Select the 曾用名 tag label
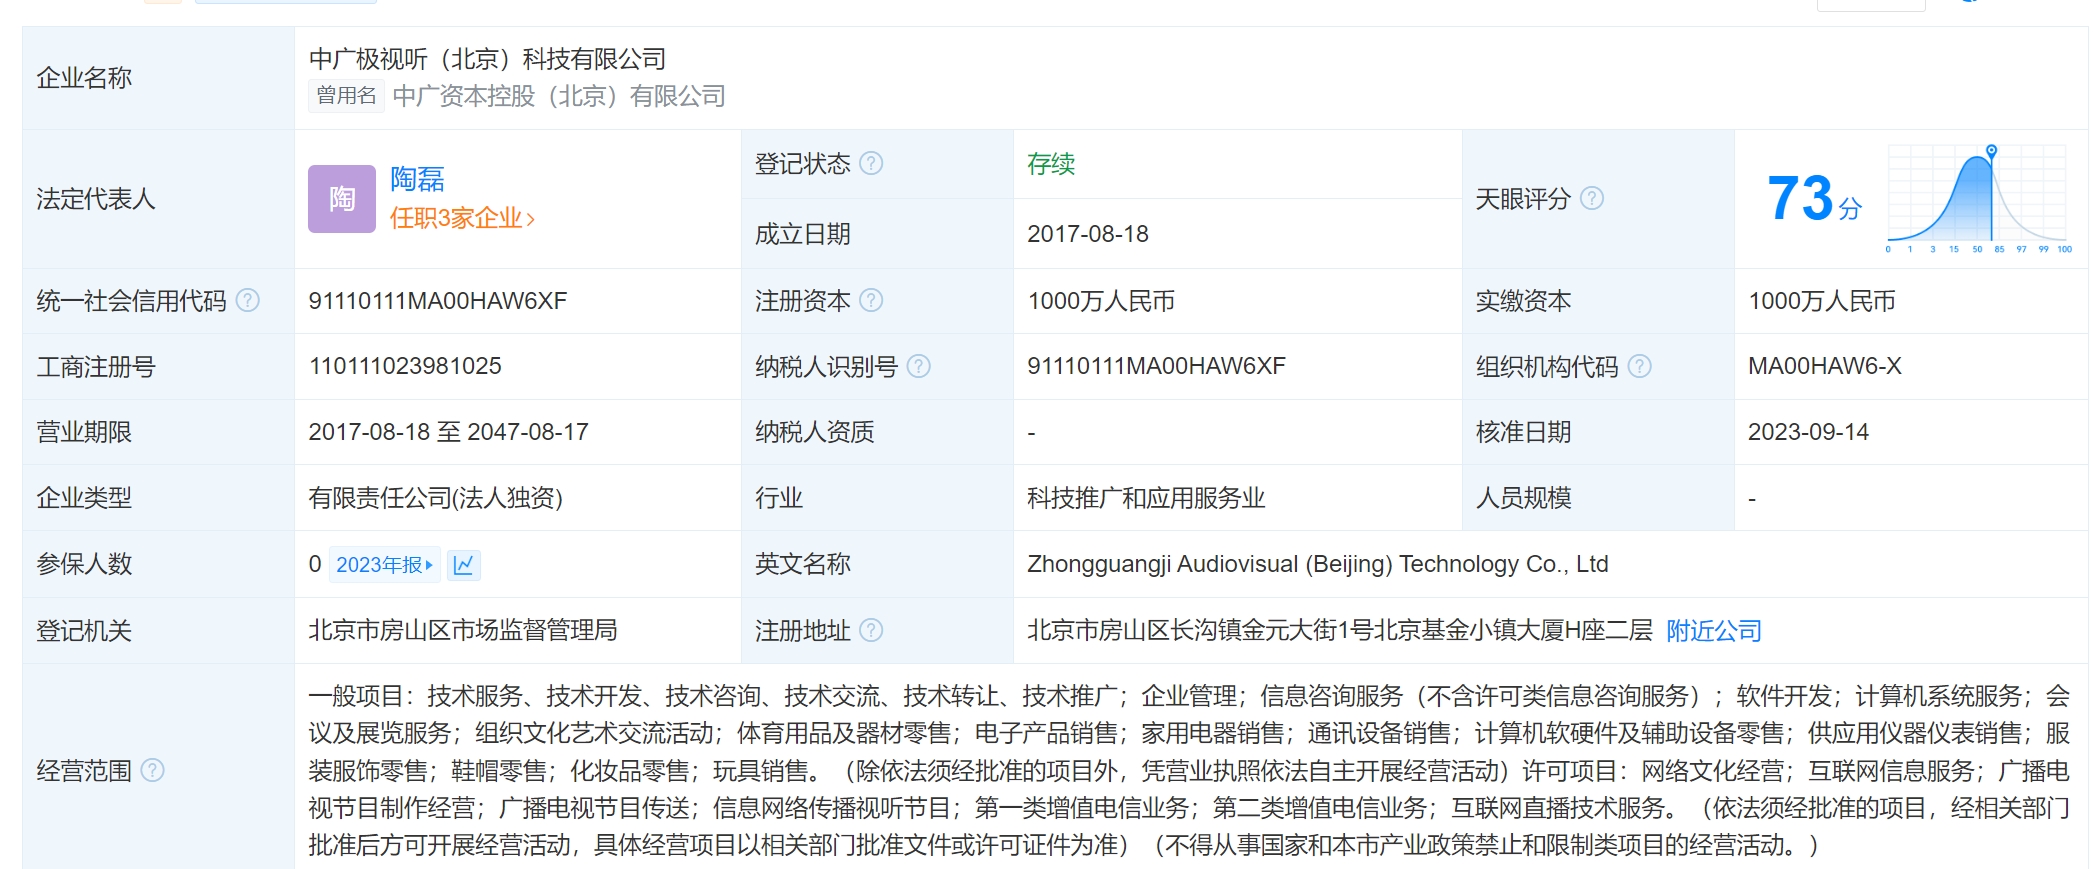 tap(346, 95)
